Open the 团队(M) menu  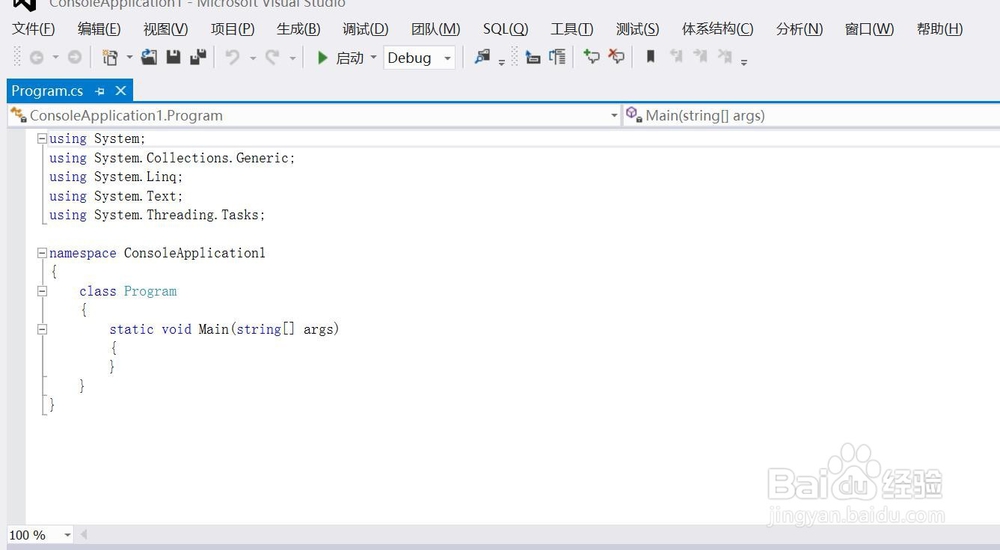coord(436,29)
